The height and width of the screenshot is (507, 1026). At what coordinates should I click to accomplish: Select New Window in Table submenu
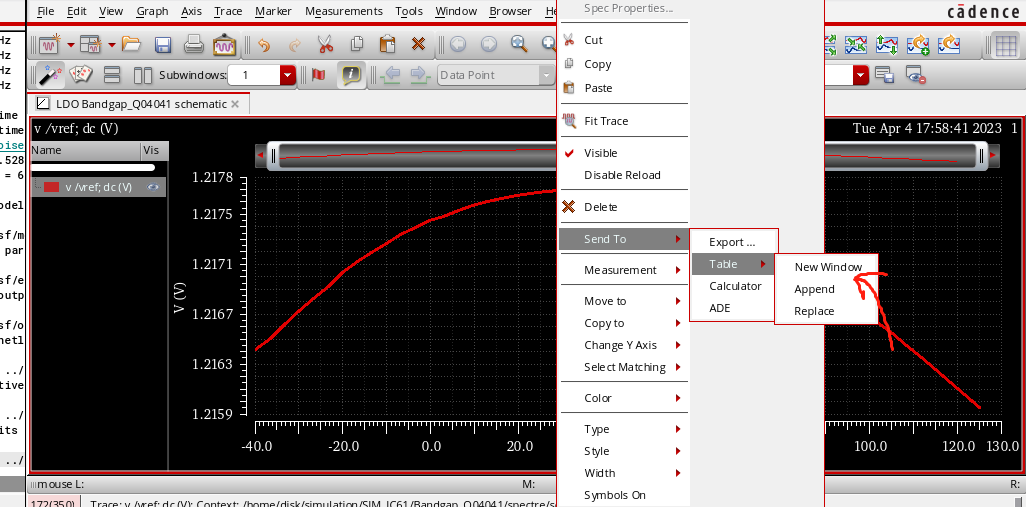(x=827, y=267)
